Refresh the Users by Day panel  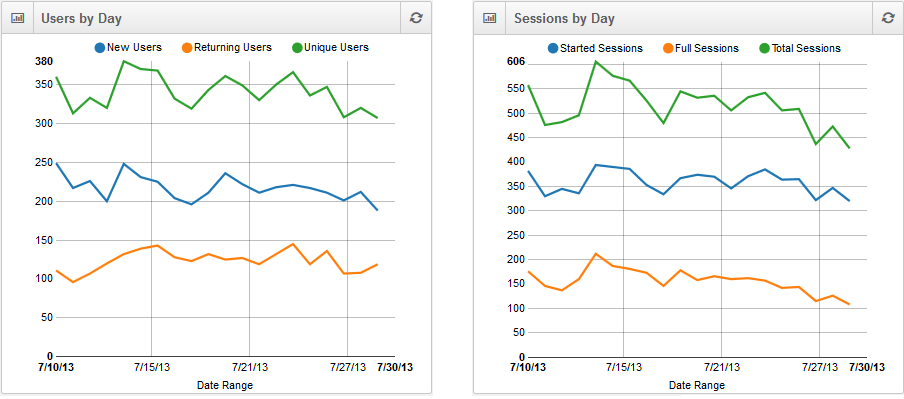click(x=416, y=18)
